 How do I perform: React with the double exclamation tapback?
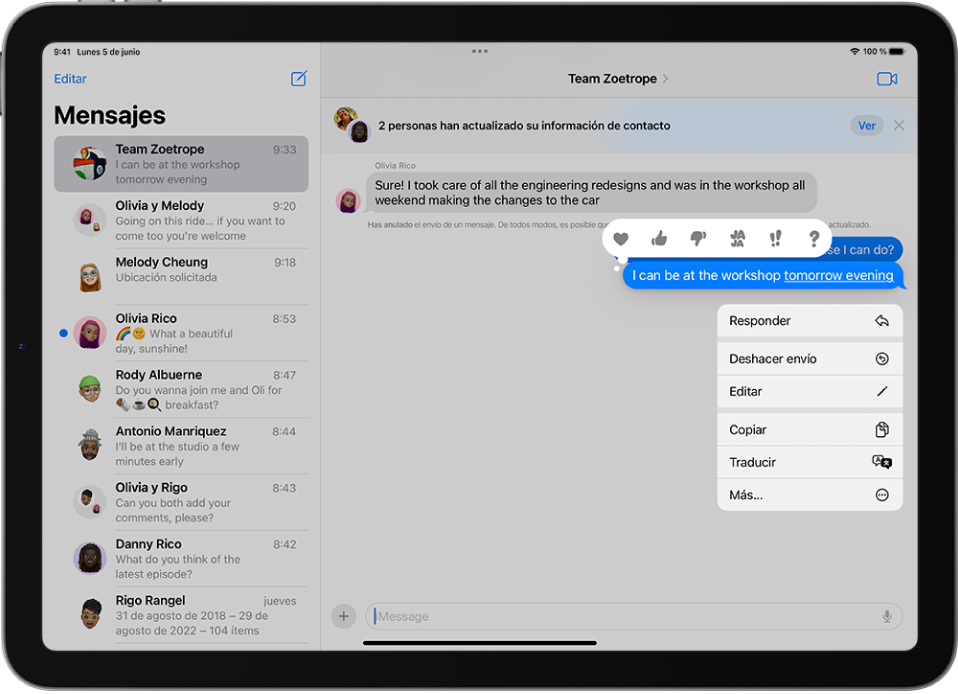(775, 238)
